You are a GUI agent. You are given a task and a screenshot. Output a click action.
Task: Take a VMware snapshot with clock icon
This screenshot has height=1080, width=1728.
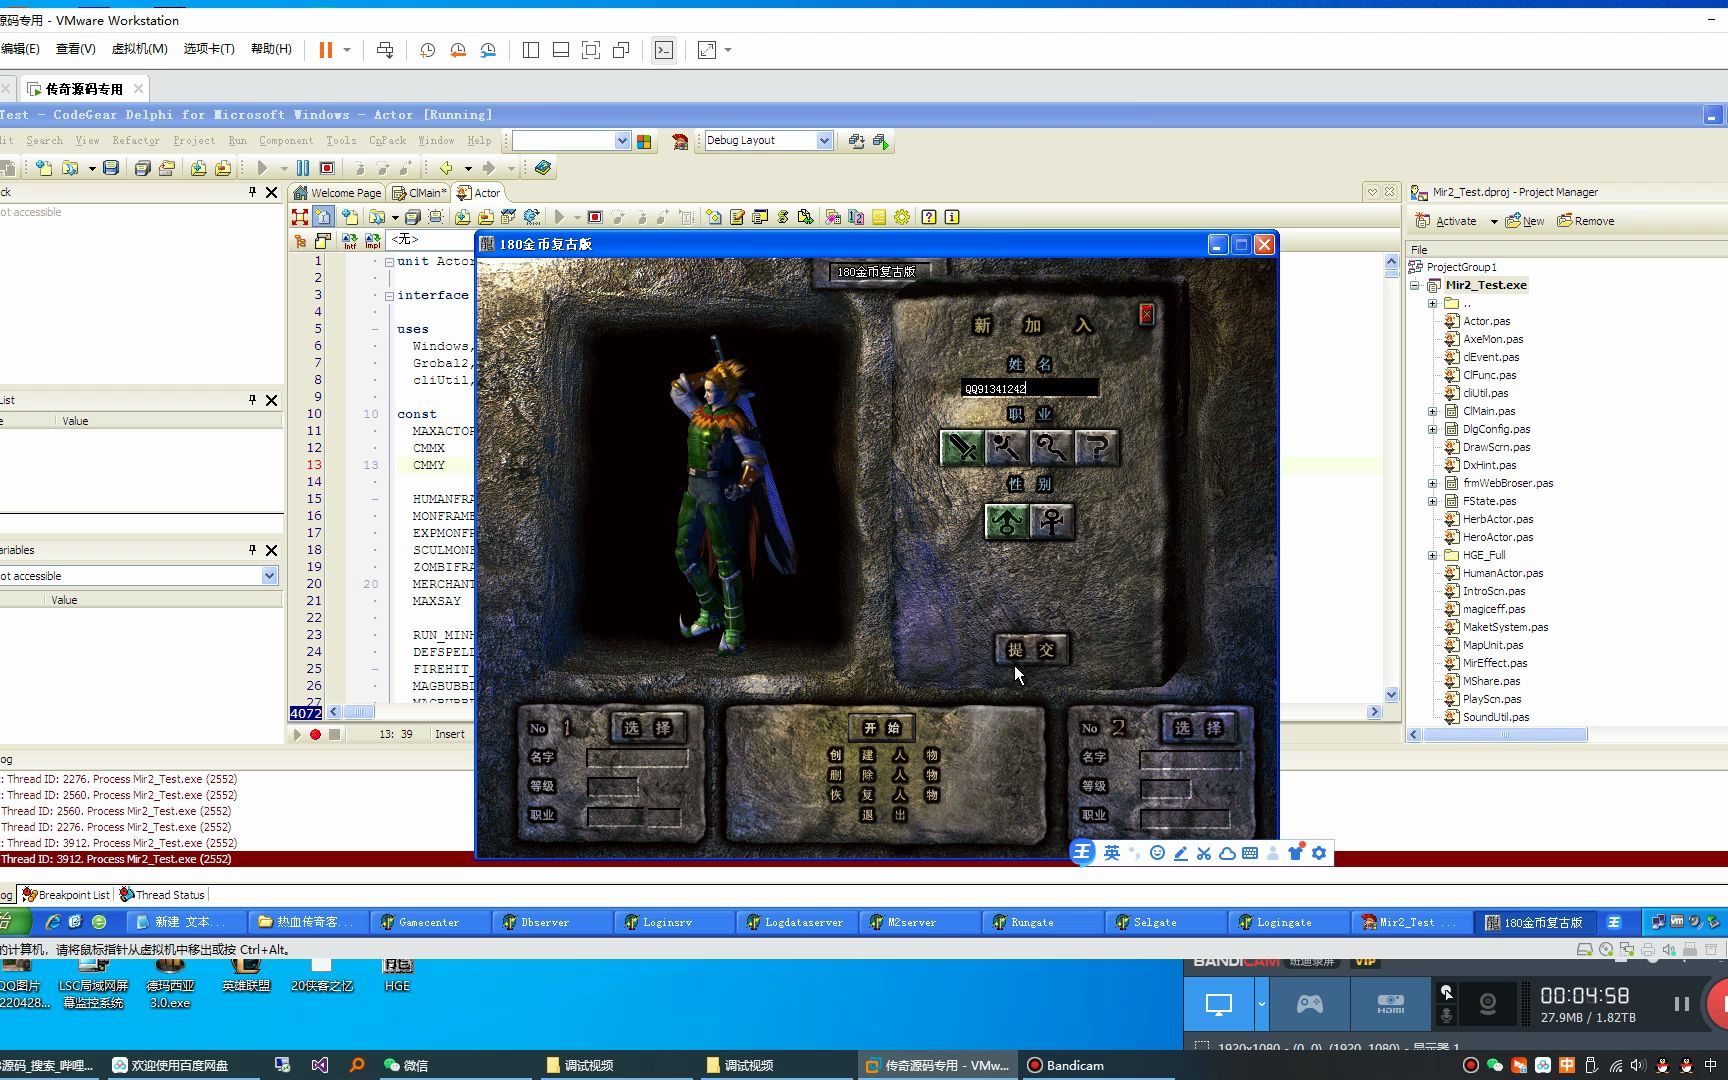click(427, 50)
